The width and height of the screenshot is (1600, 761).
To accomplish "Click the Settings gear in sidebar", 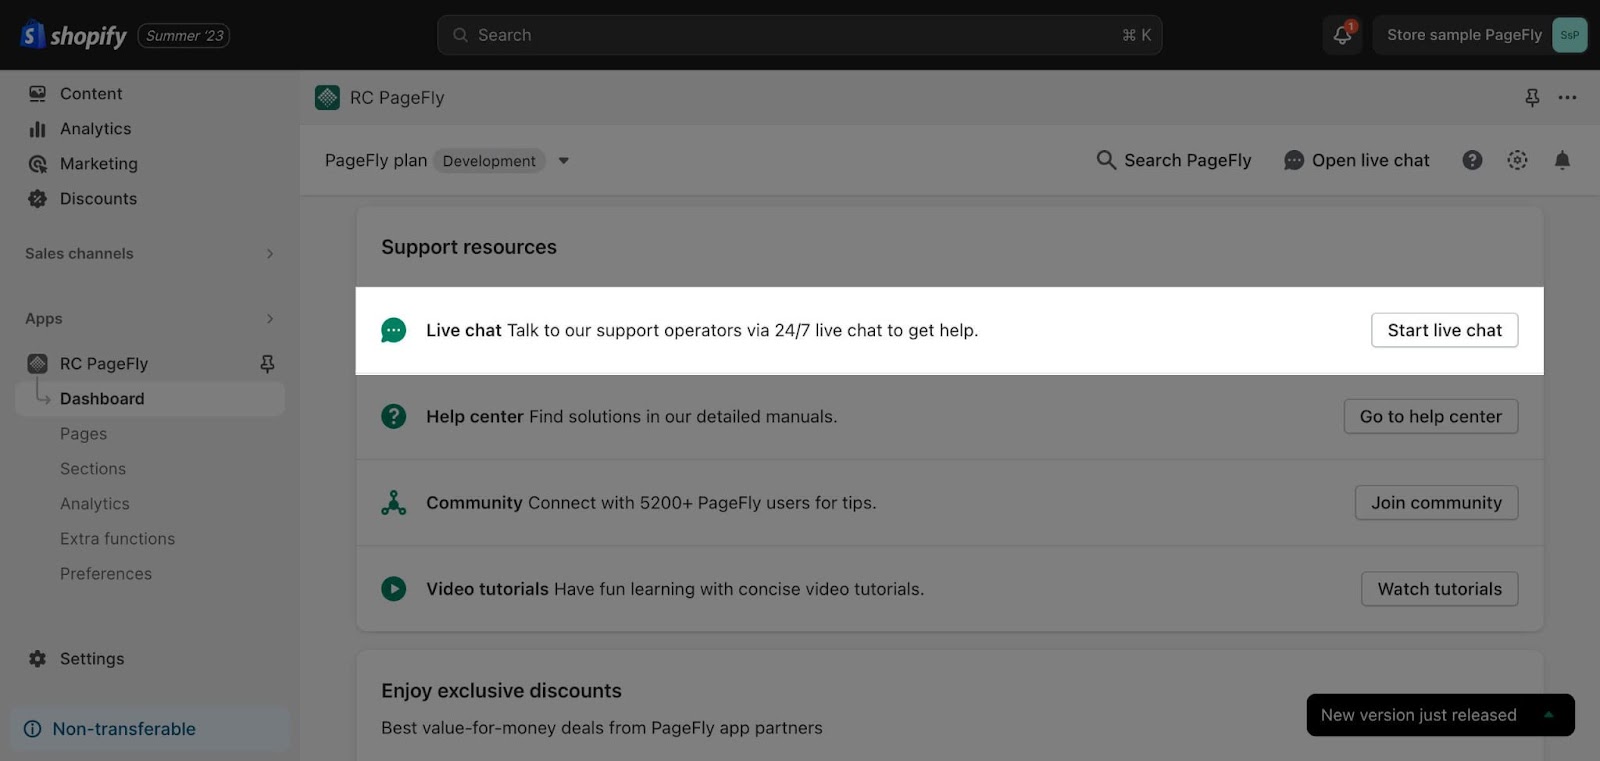I will pyautogui.click(x=38, y=659).
